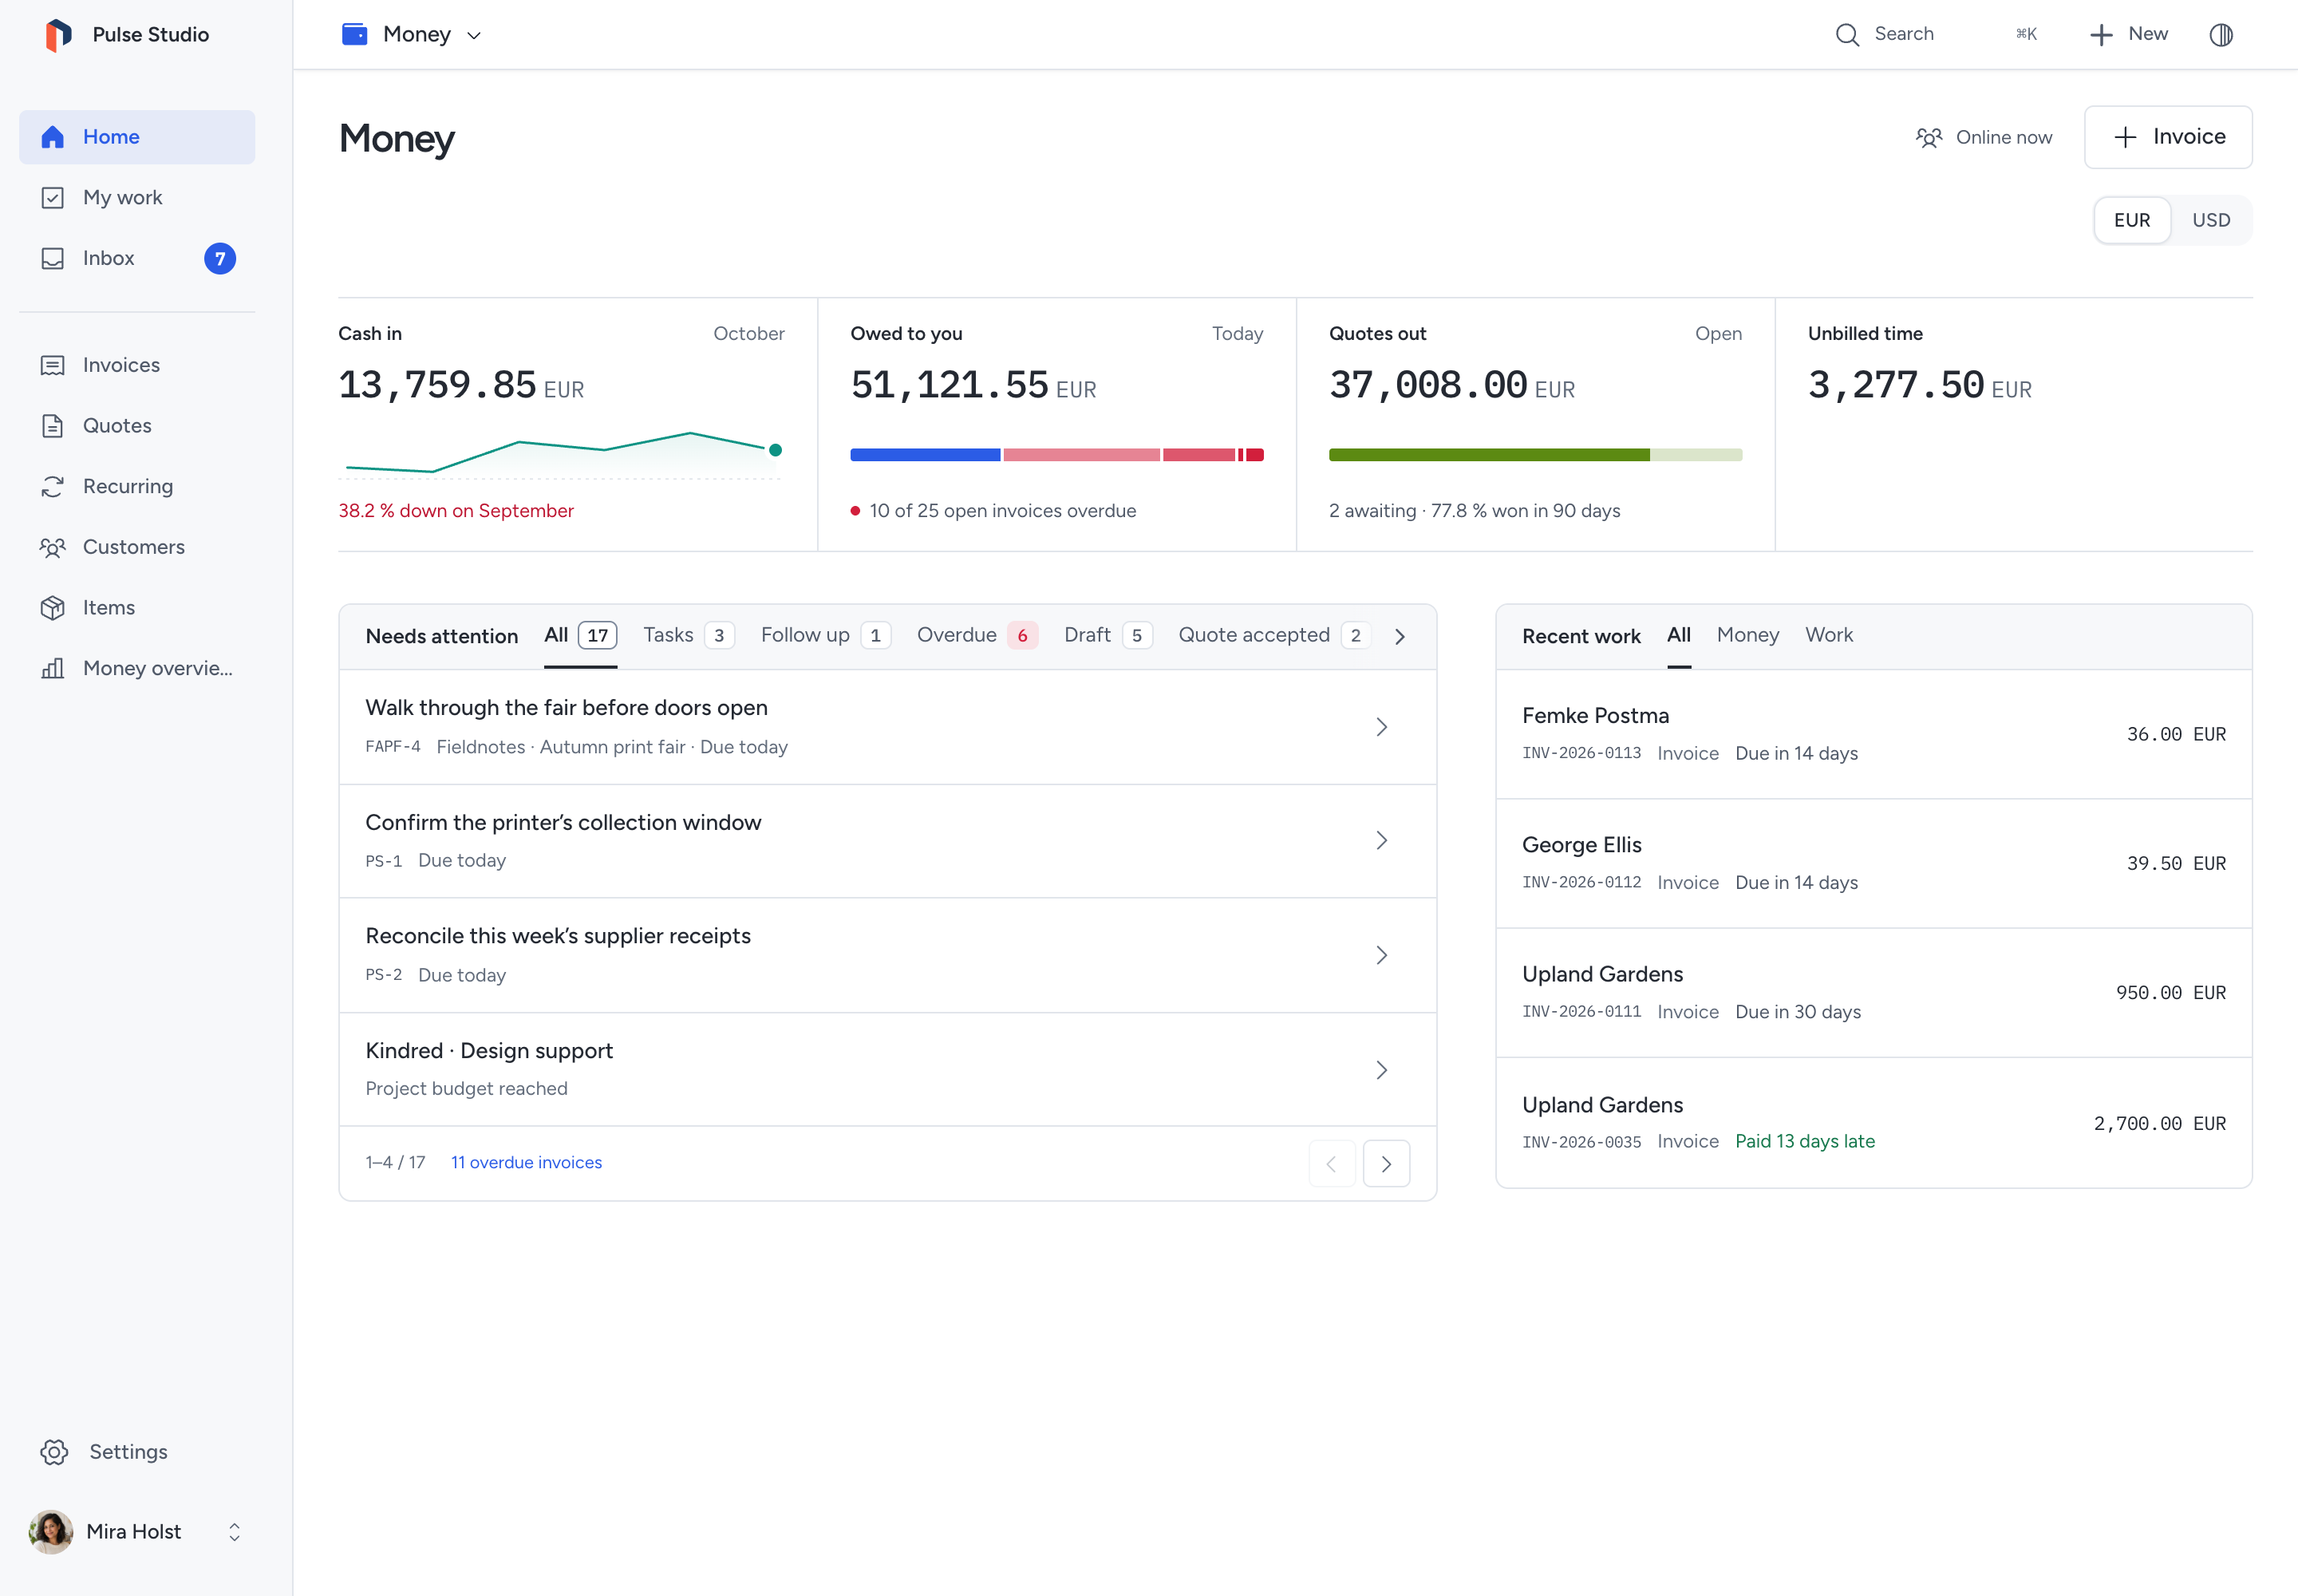The height and width of the screenshot is (1596, 2298).
Task: Open invoice INV-2026-0035 Upland Gardens row
Action: (x=1873, y=1123)
